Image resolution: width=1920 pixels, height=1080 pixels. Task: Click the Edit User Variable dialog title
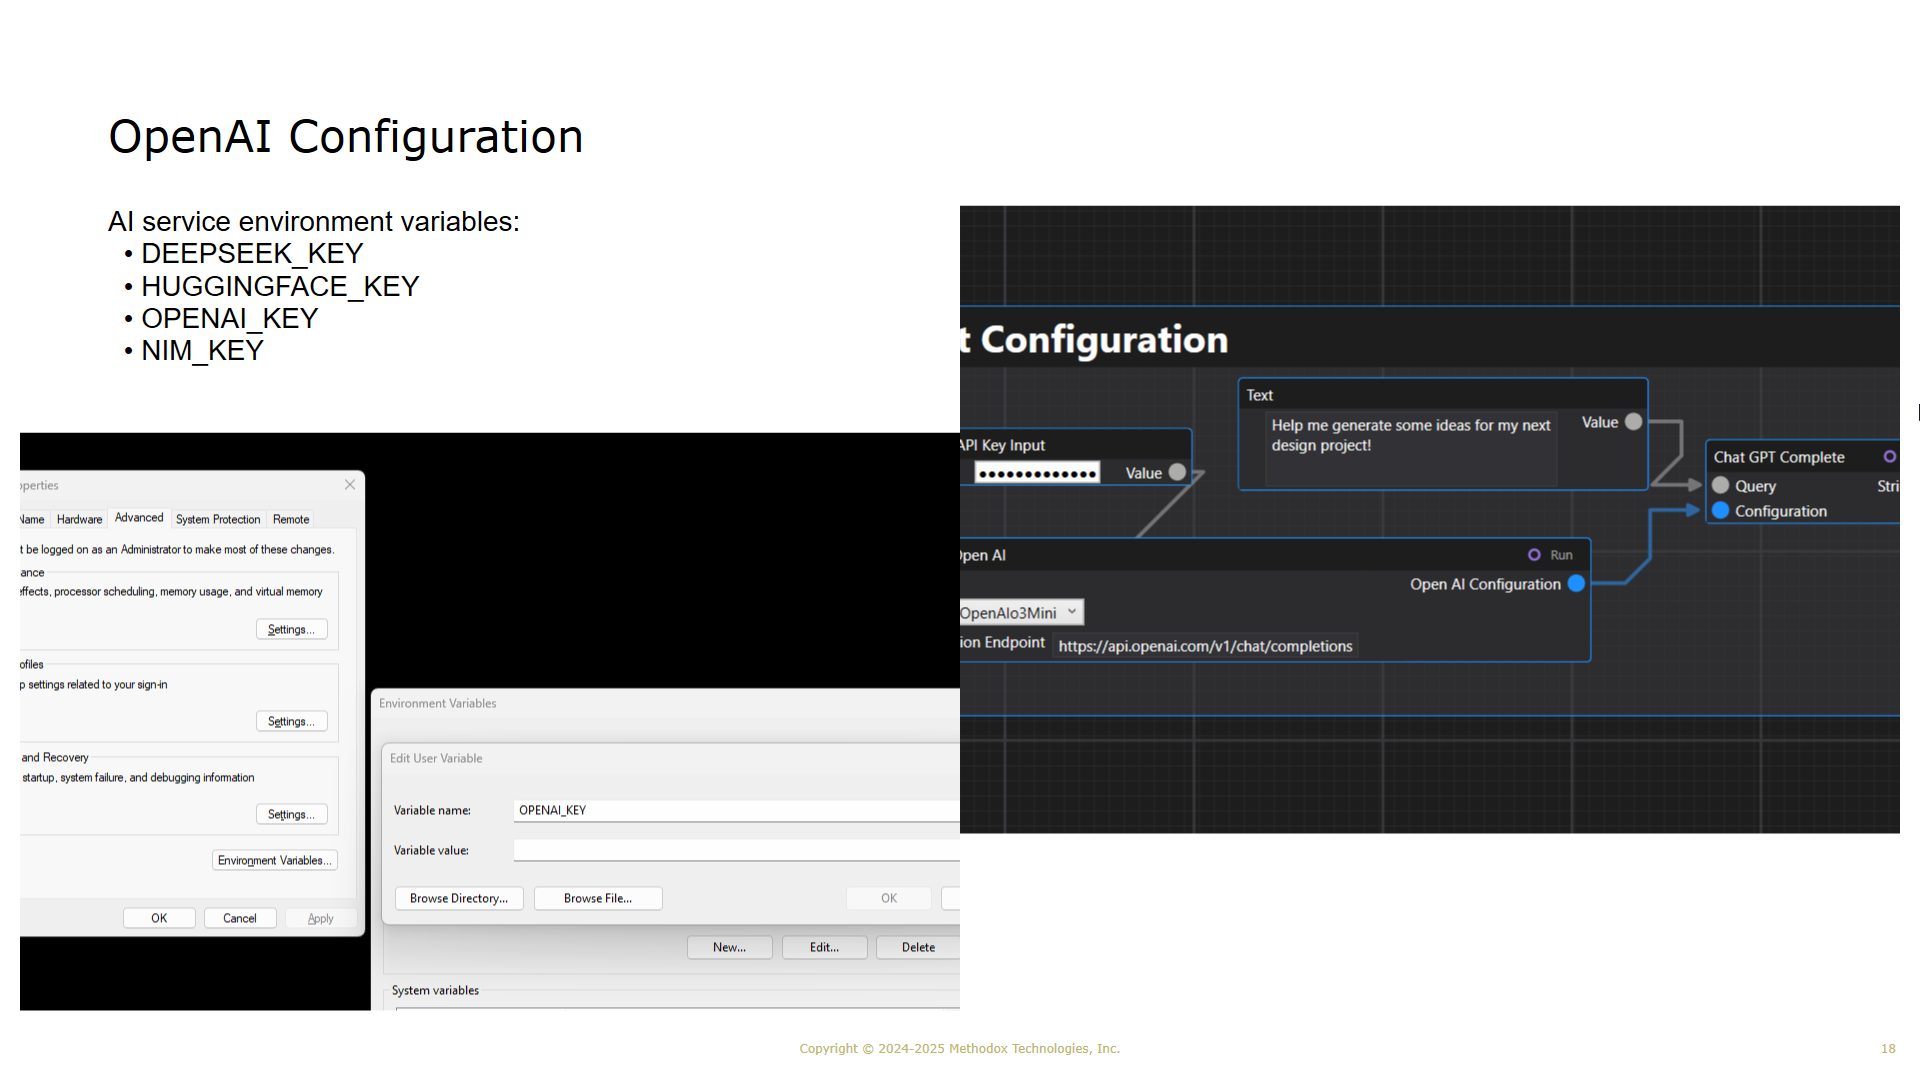pos(436,758)
